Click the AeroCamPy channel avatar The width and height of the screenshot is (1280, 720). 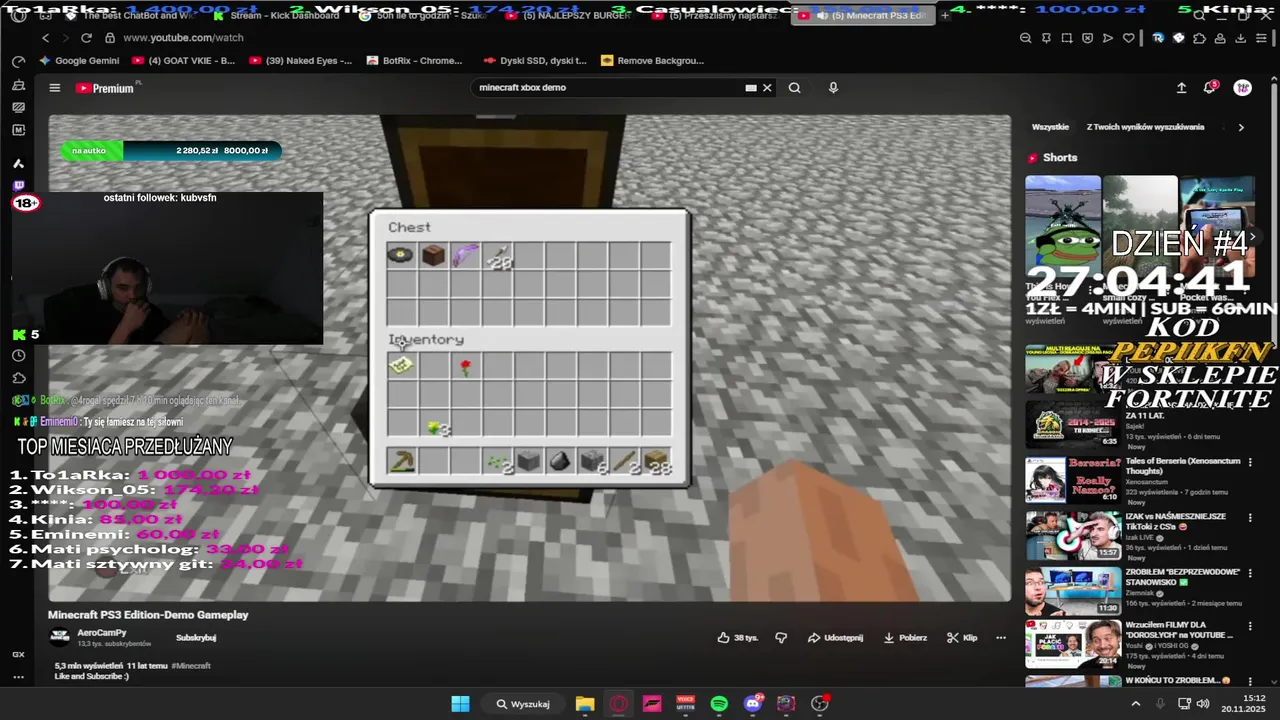point(59,636)
